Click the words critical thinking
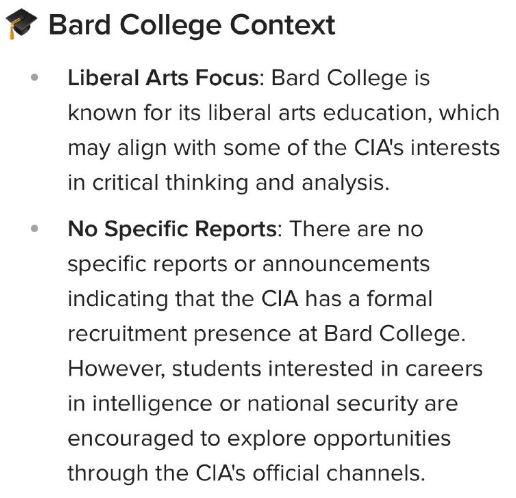The image size is (516, 498). coord(170,183)
